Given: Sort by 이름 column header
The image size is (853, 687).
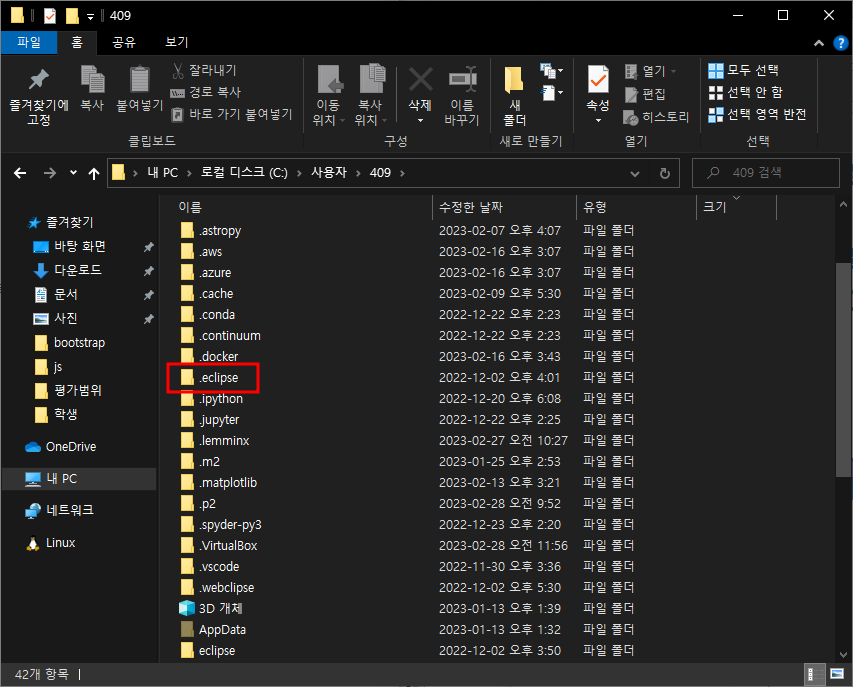Looking at the screenshot, I should [190, 207].
